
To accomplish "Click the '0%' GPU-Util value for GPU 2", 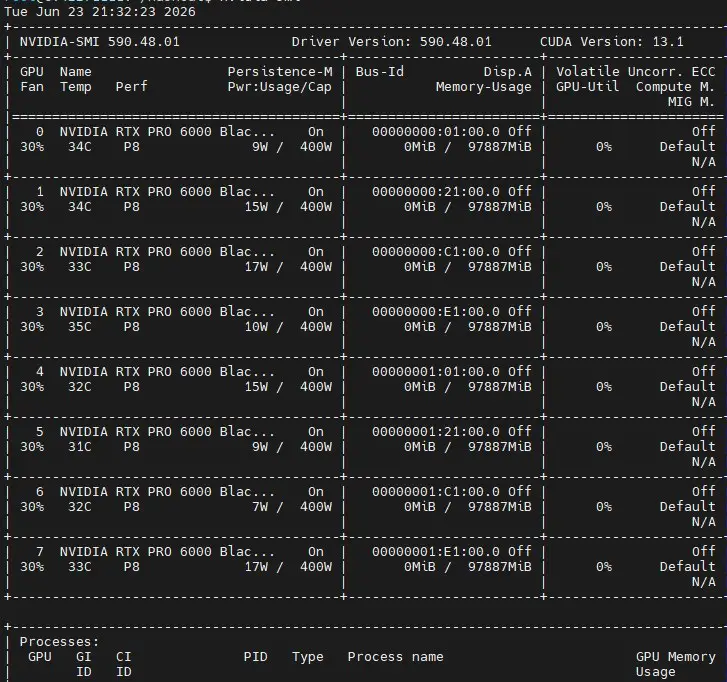I will tap(604, 267).
